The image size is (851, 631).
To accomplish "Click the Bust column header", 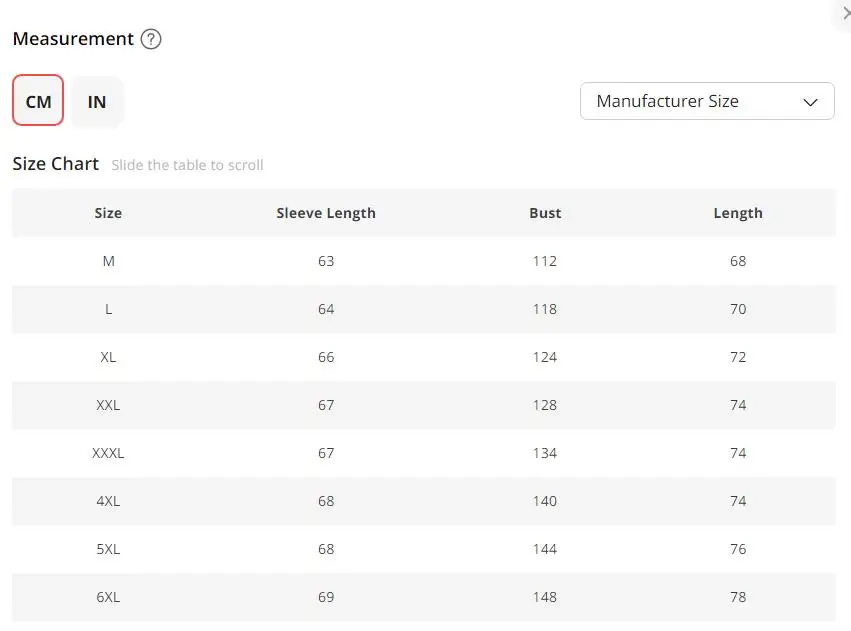I will 545,213.
